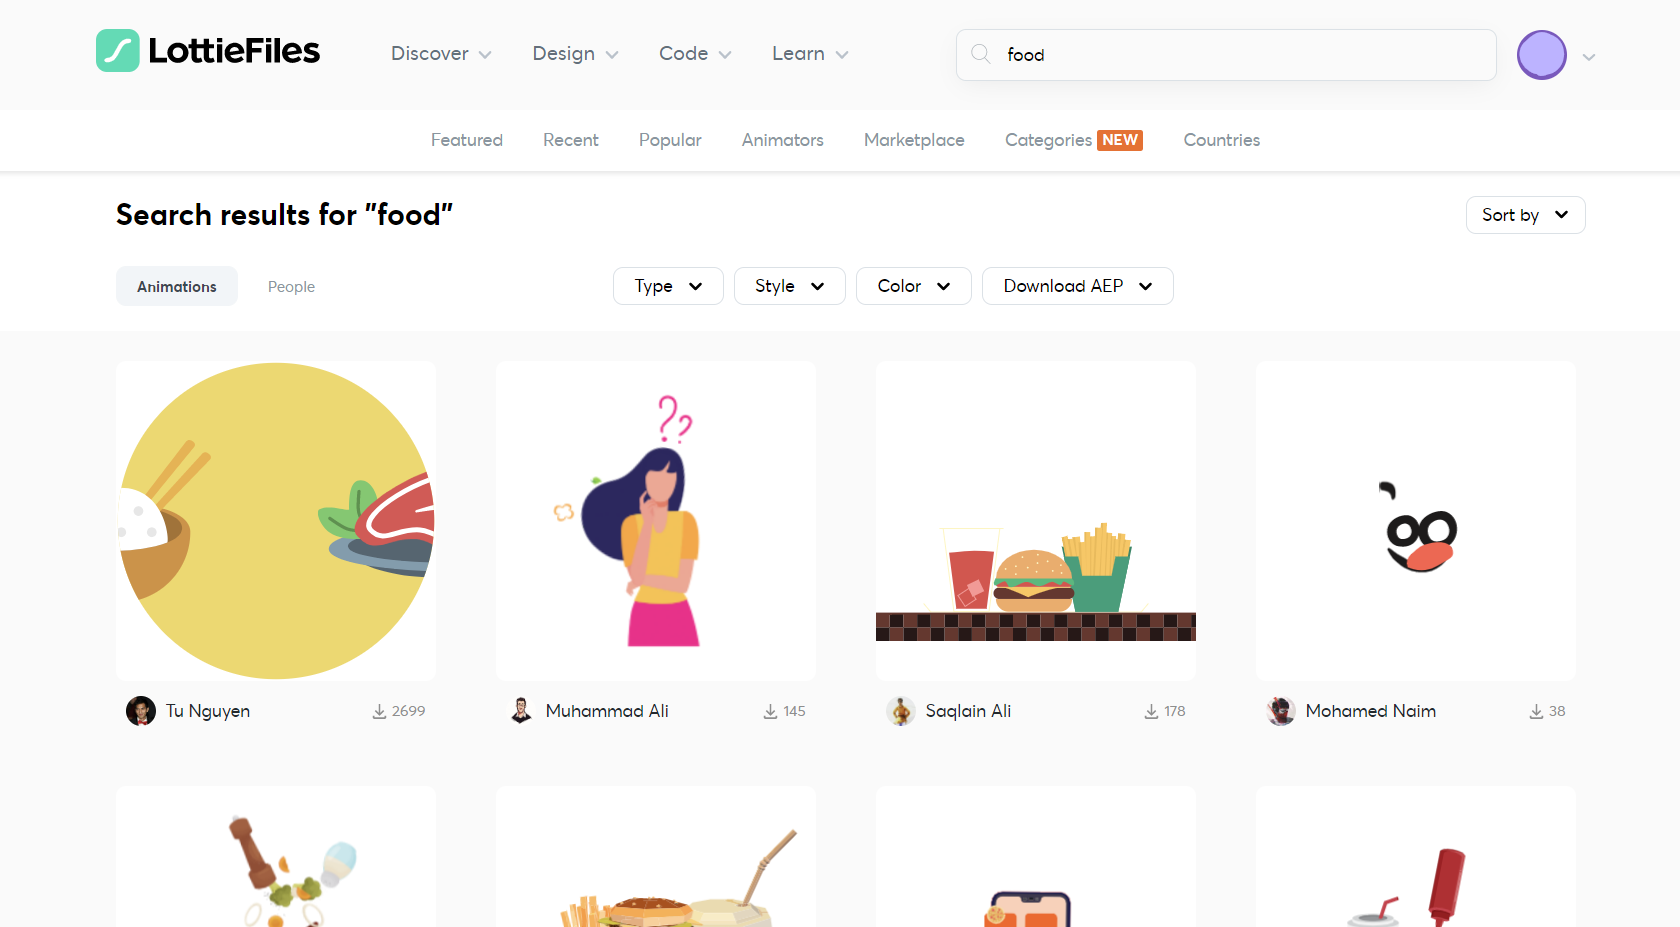Expand the Style filter dropdown
Screen dimensions: 1680x927
click(790, 286)
